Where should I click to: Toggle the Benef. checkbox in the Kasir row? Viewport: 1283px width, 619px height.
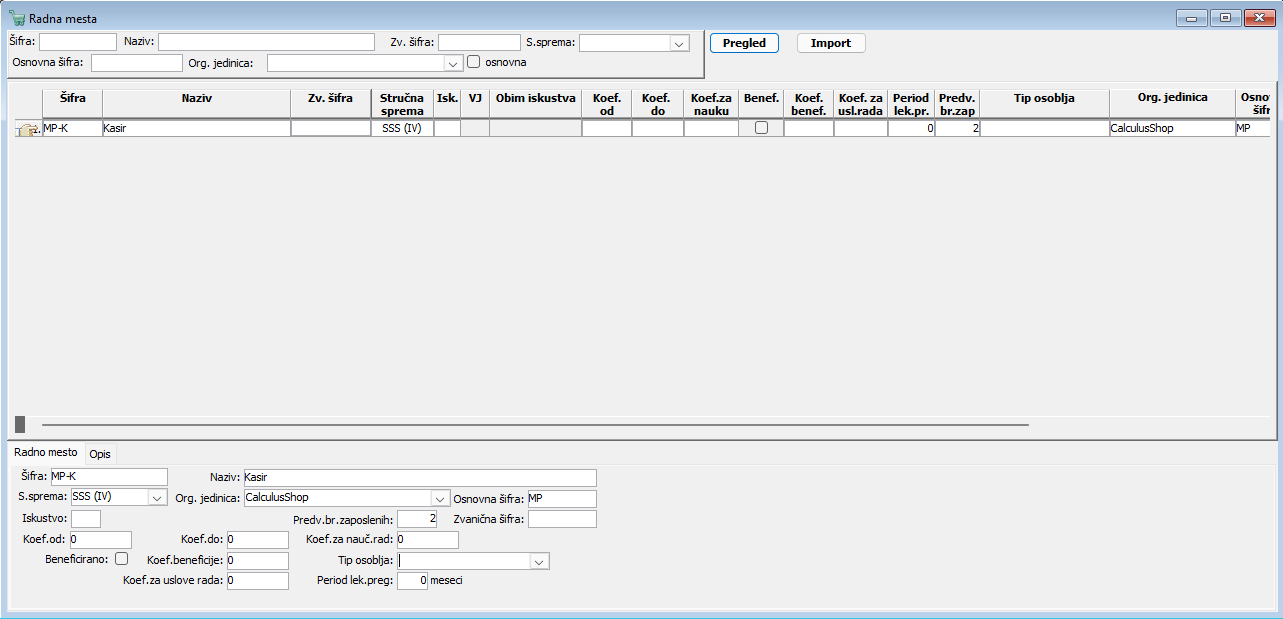[761, 128]
